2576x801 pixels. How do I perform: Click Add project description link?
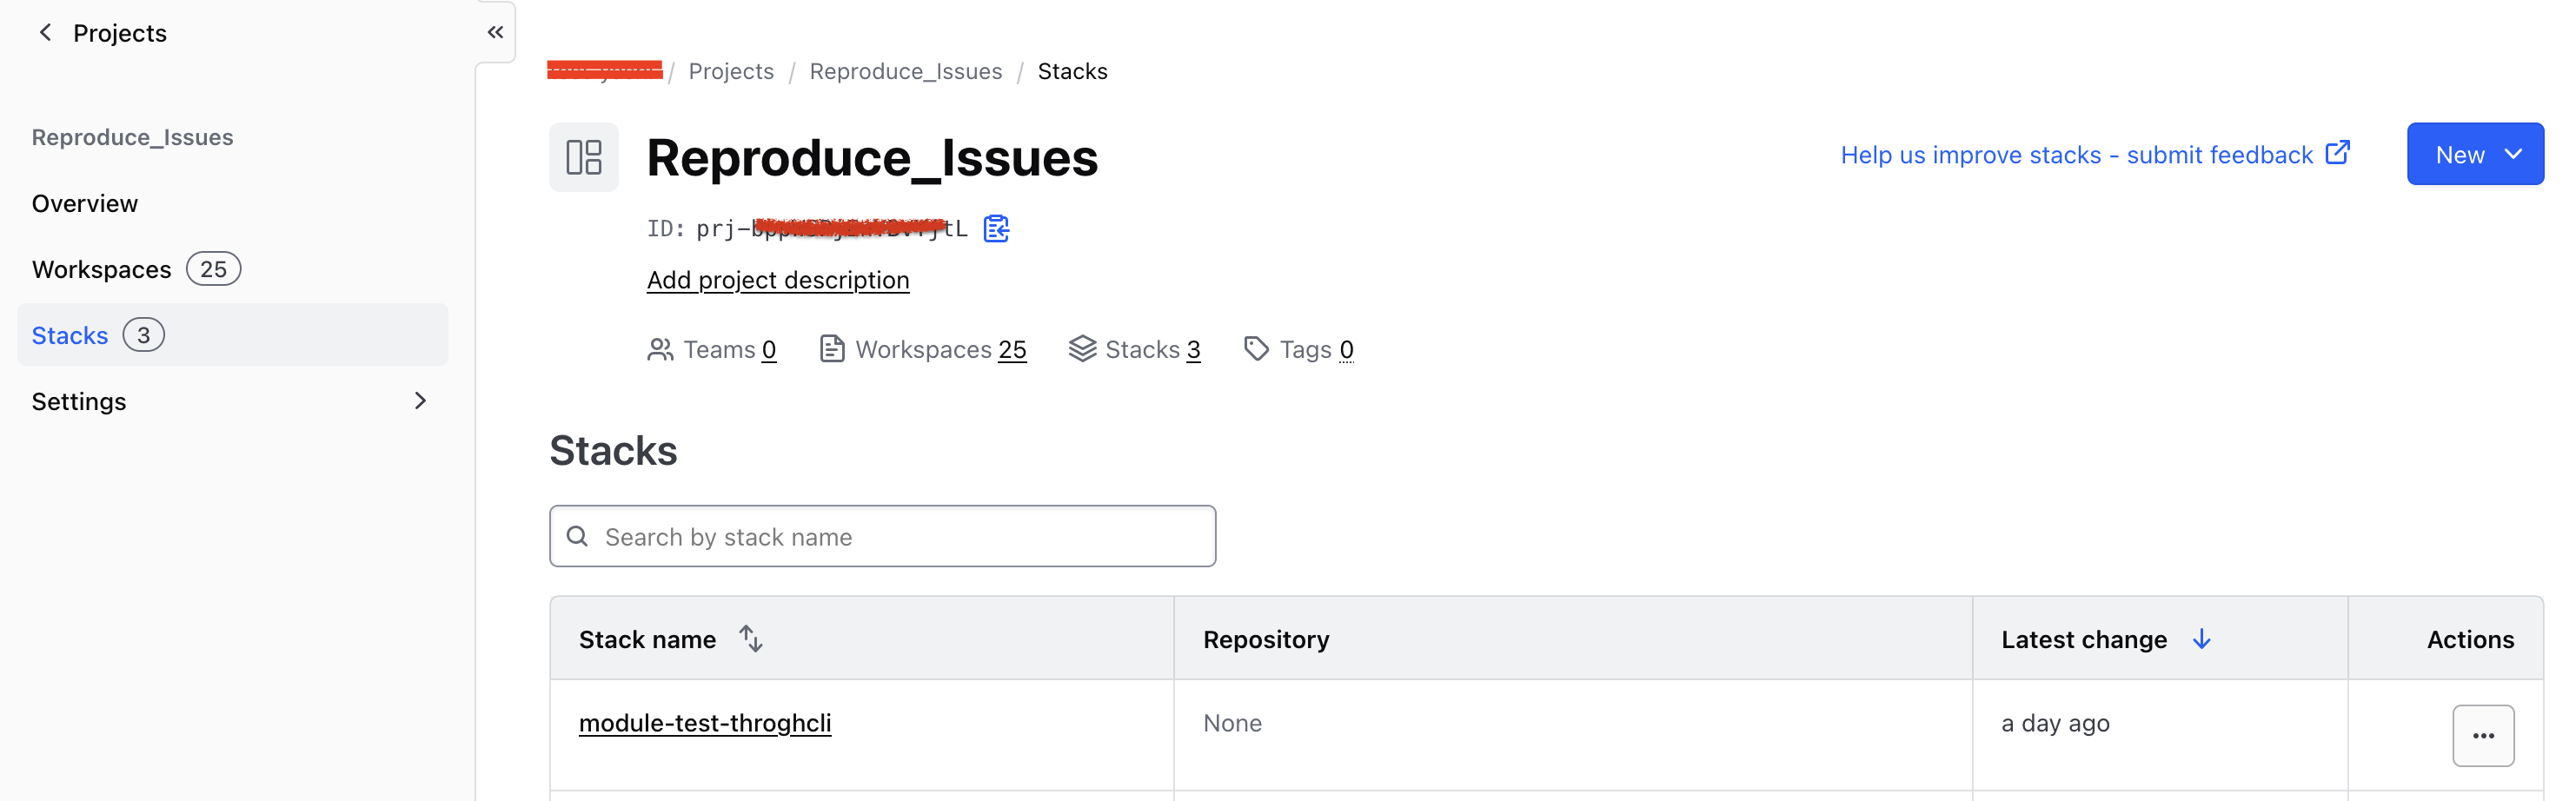[x=778, y=280]
